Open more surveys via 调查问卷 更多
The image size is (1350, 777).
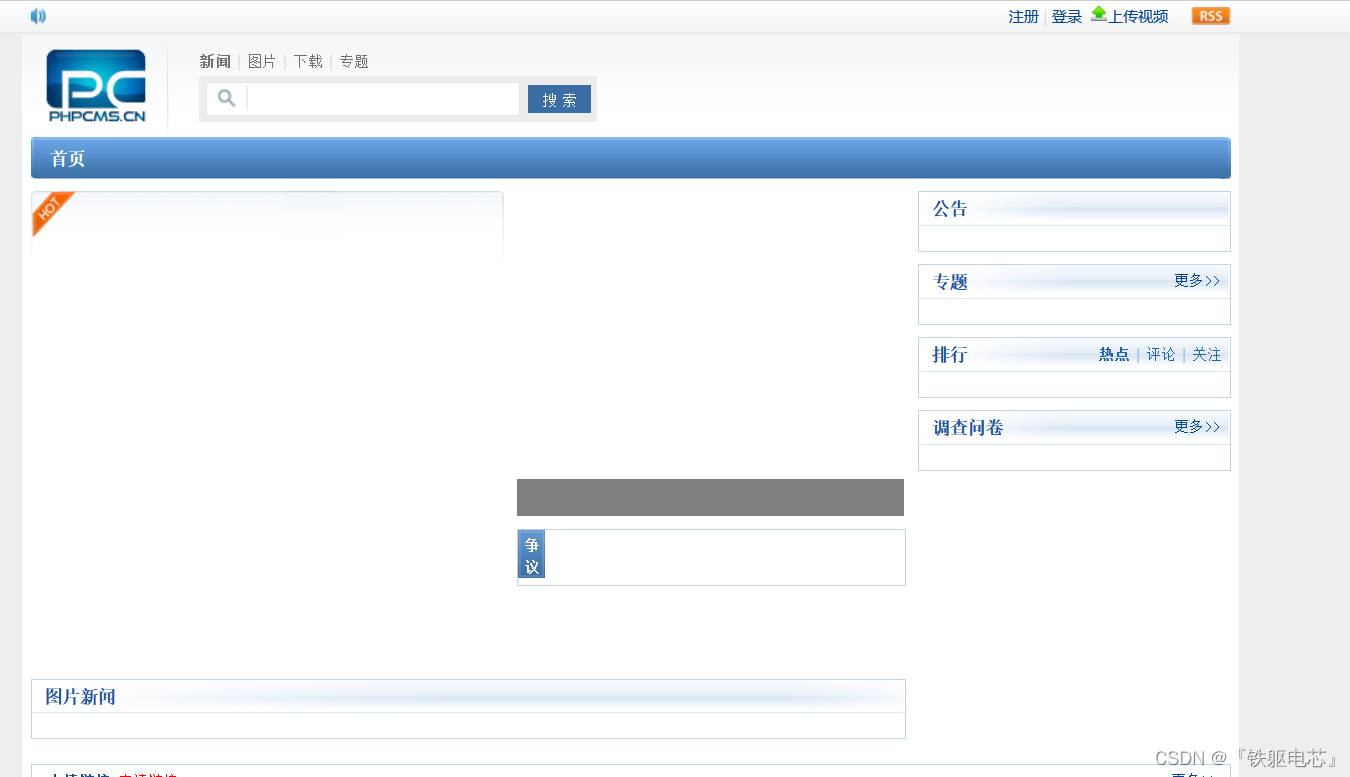click(1196, 427)
